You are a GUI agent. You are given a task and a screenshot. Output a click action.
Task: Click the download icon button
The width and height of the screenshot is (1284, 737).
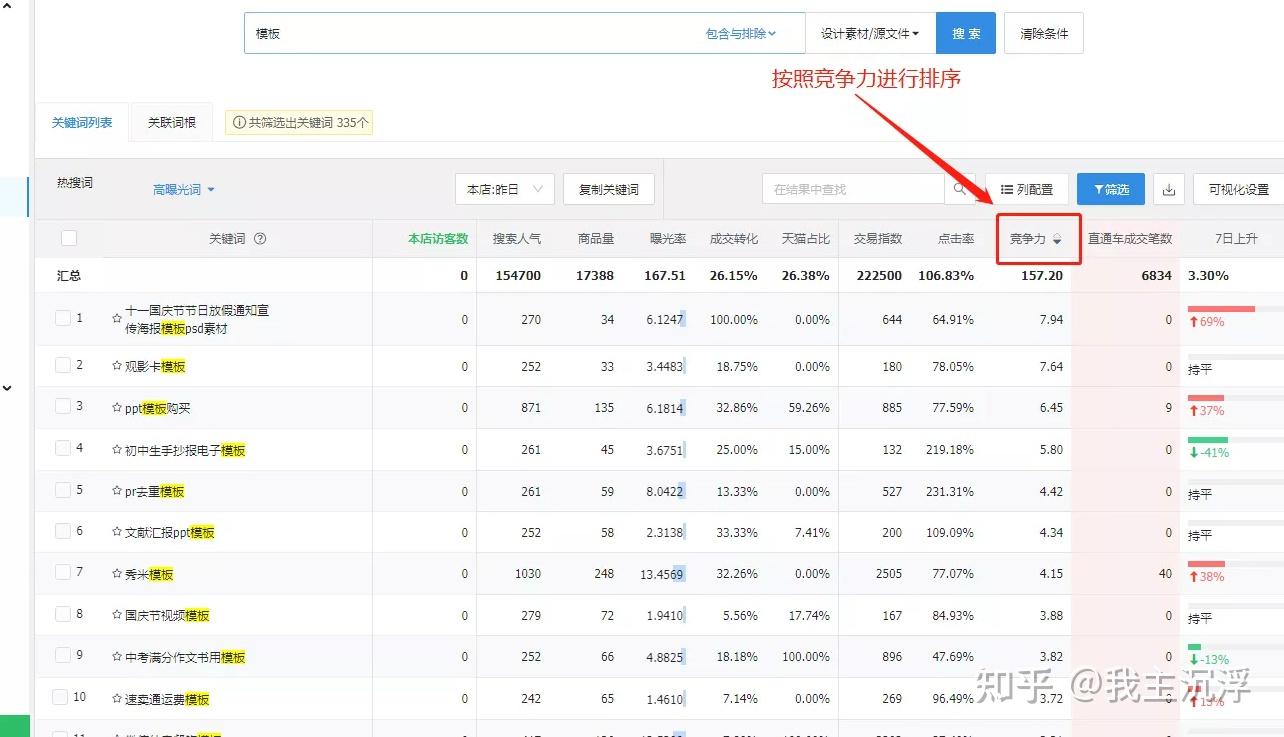pyautogui.click(x=1169, y=189)
